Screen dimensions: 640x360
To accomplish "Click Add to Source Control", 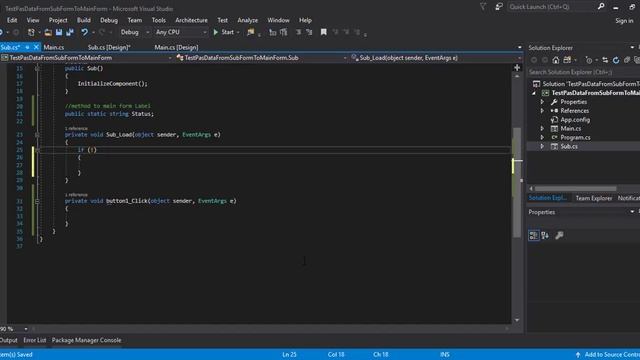I will (608, 355).
